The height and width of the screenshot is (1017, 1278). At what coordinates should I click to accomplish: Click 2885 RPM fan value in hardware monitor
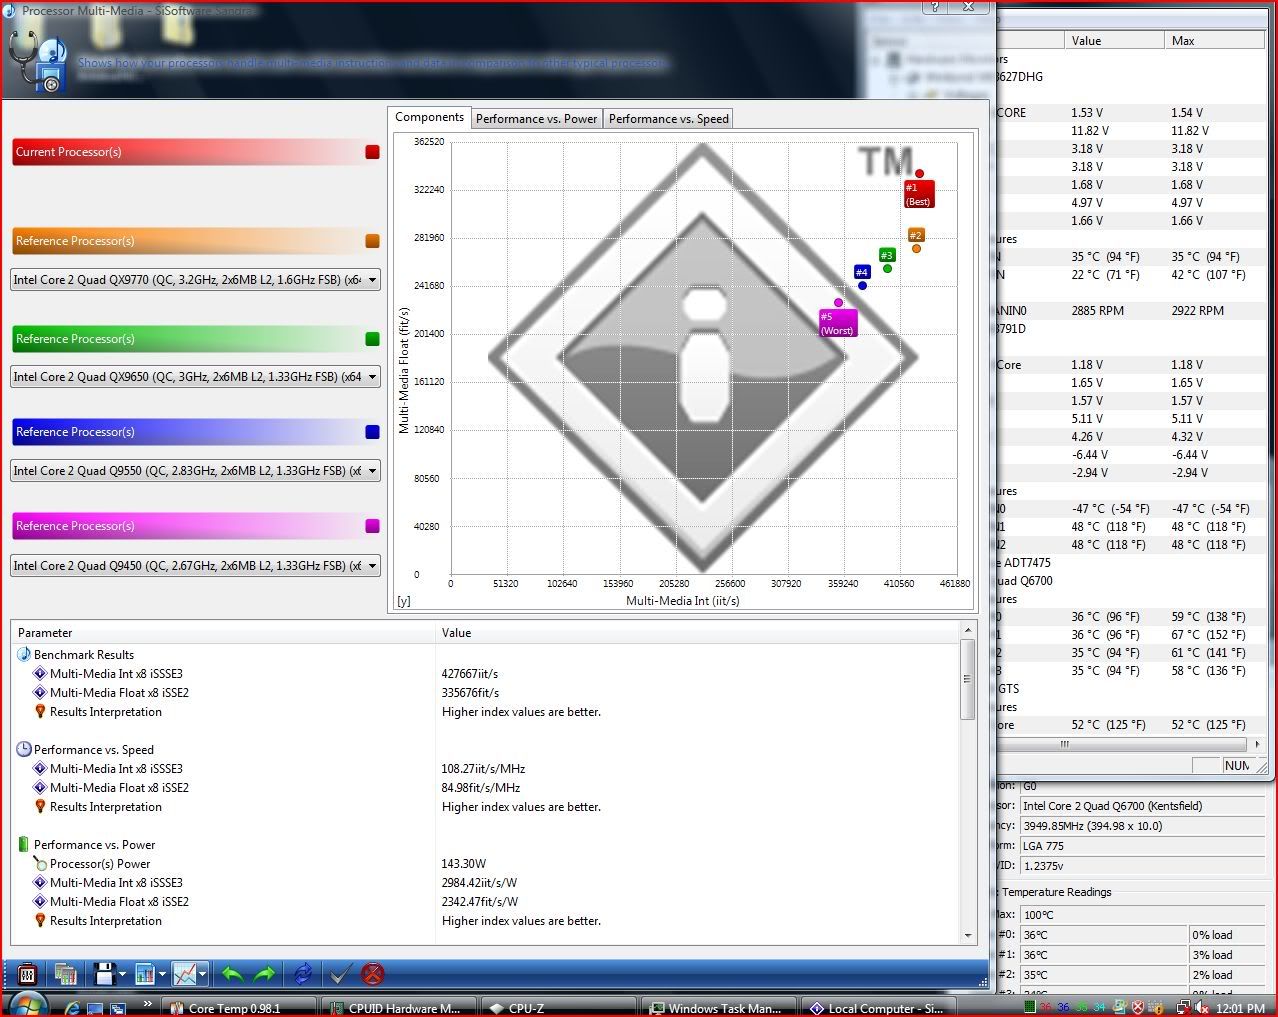tap(1098, 311)
